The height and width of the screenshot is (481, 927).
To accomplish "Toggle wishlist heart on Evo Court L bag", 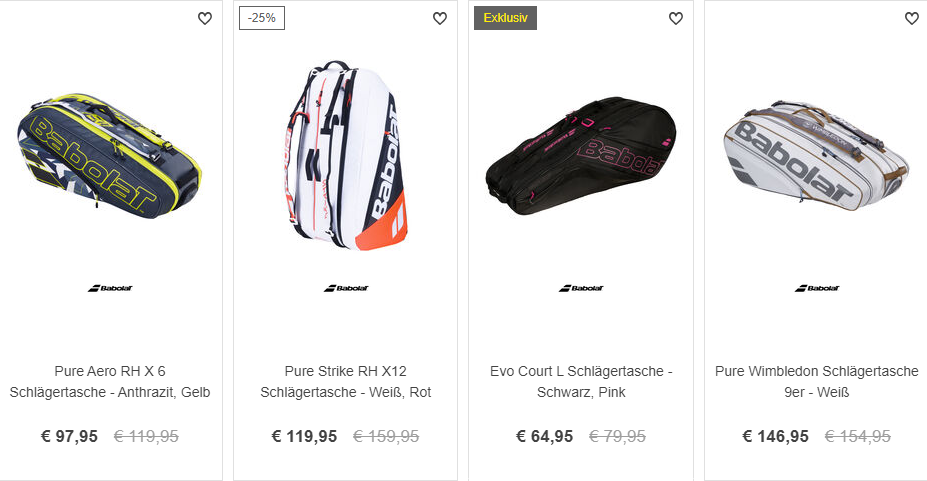I will [x=676, y=18].
